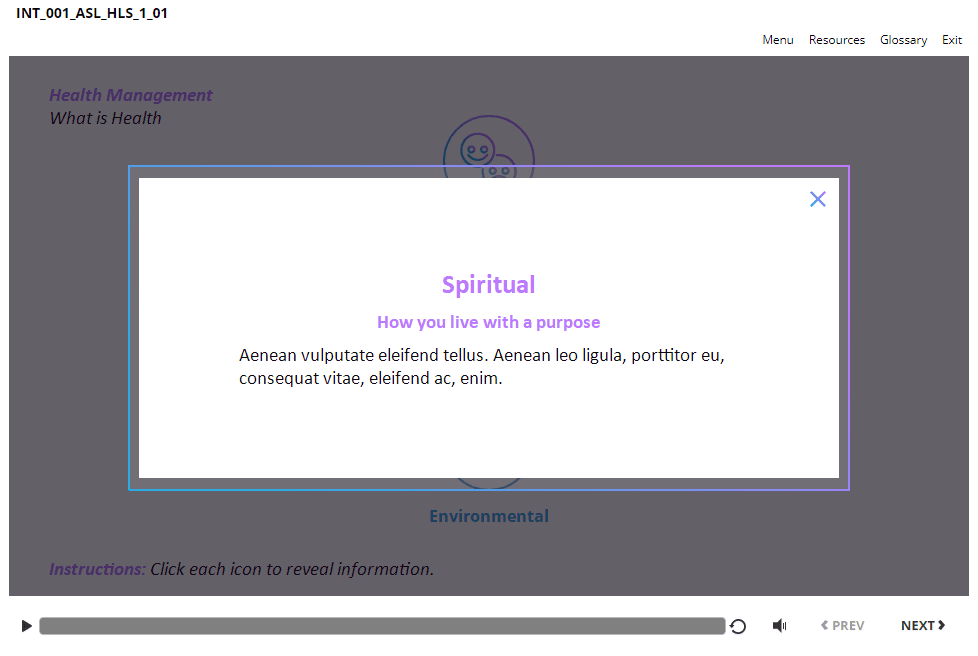Click the Instructions text line
This screenshot has width=978, height=656.
tap(241, 569)
